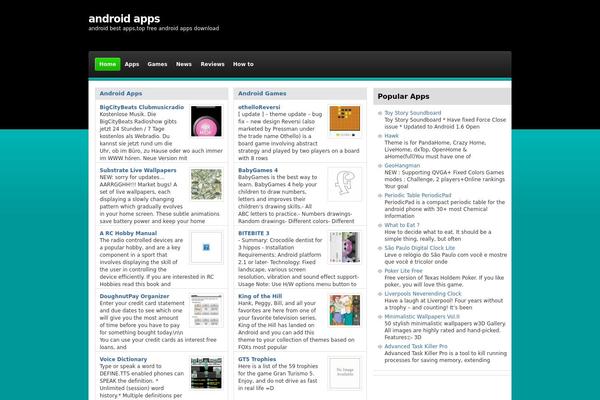Open Advanced Task Killer Pro link
This screenshot has height=400, width=600.
(416, 346)
